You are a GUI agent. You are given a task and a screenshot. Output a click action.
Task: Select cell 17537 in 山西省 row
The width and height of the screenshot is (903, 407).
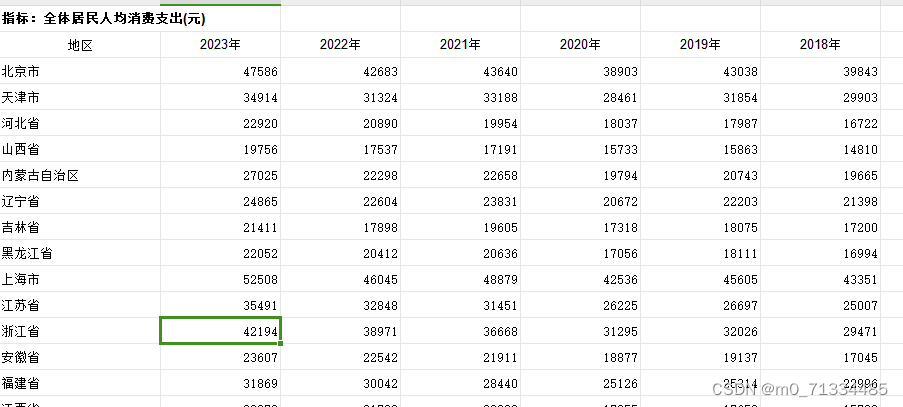pos(340,149)
